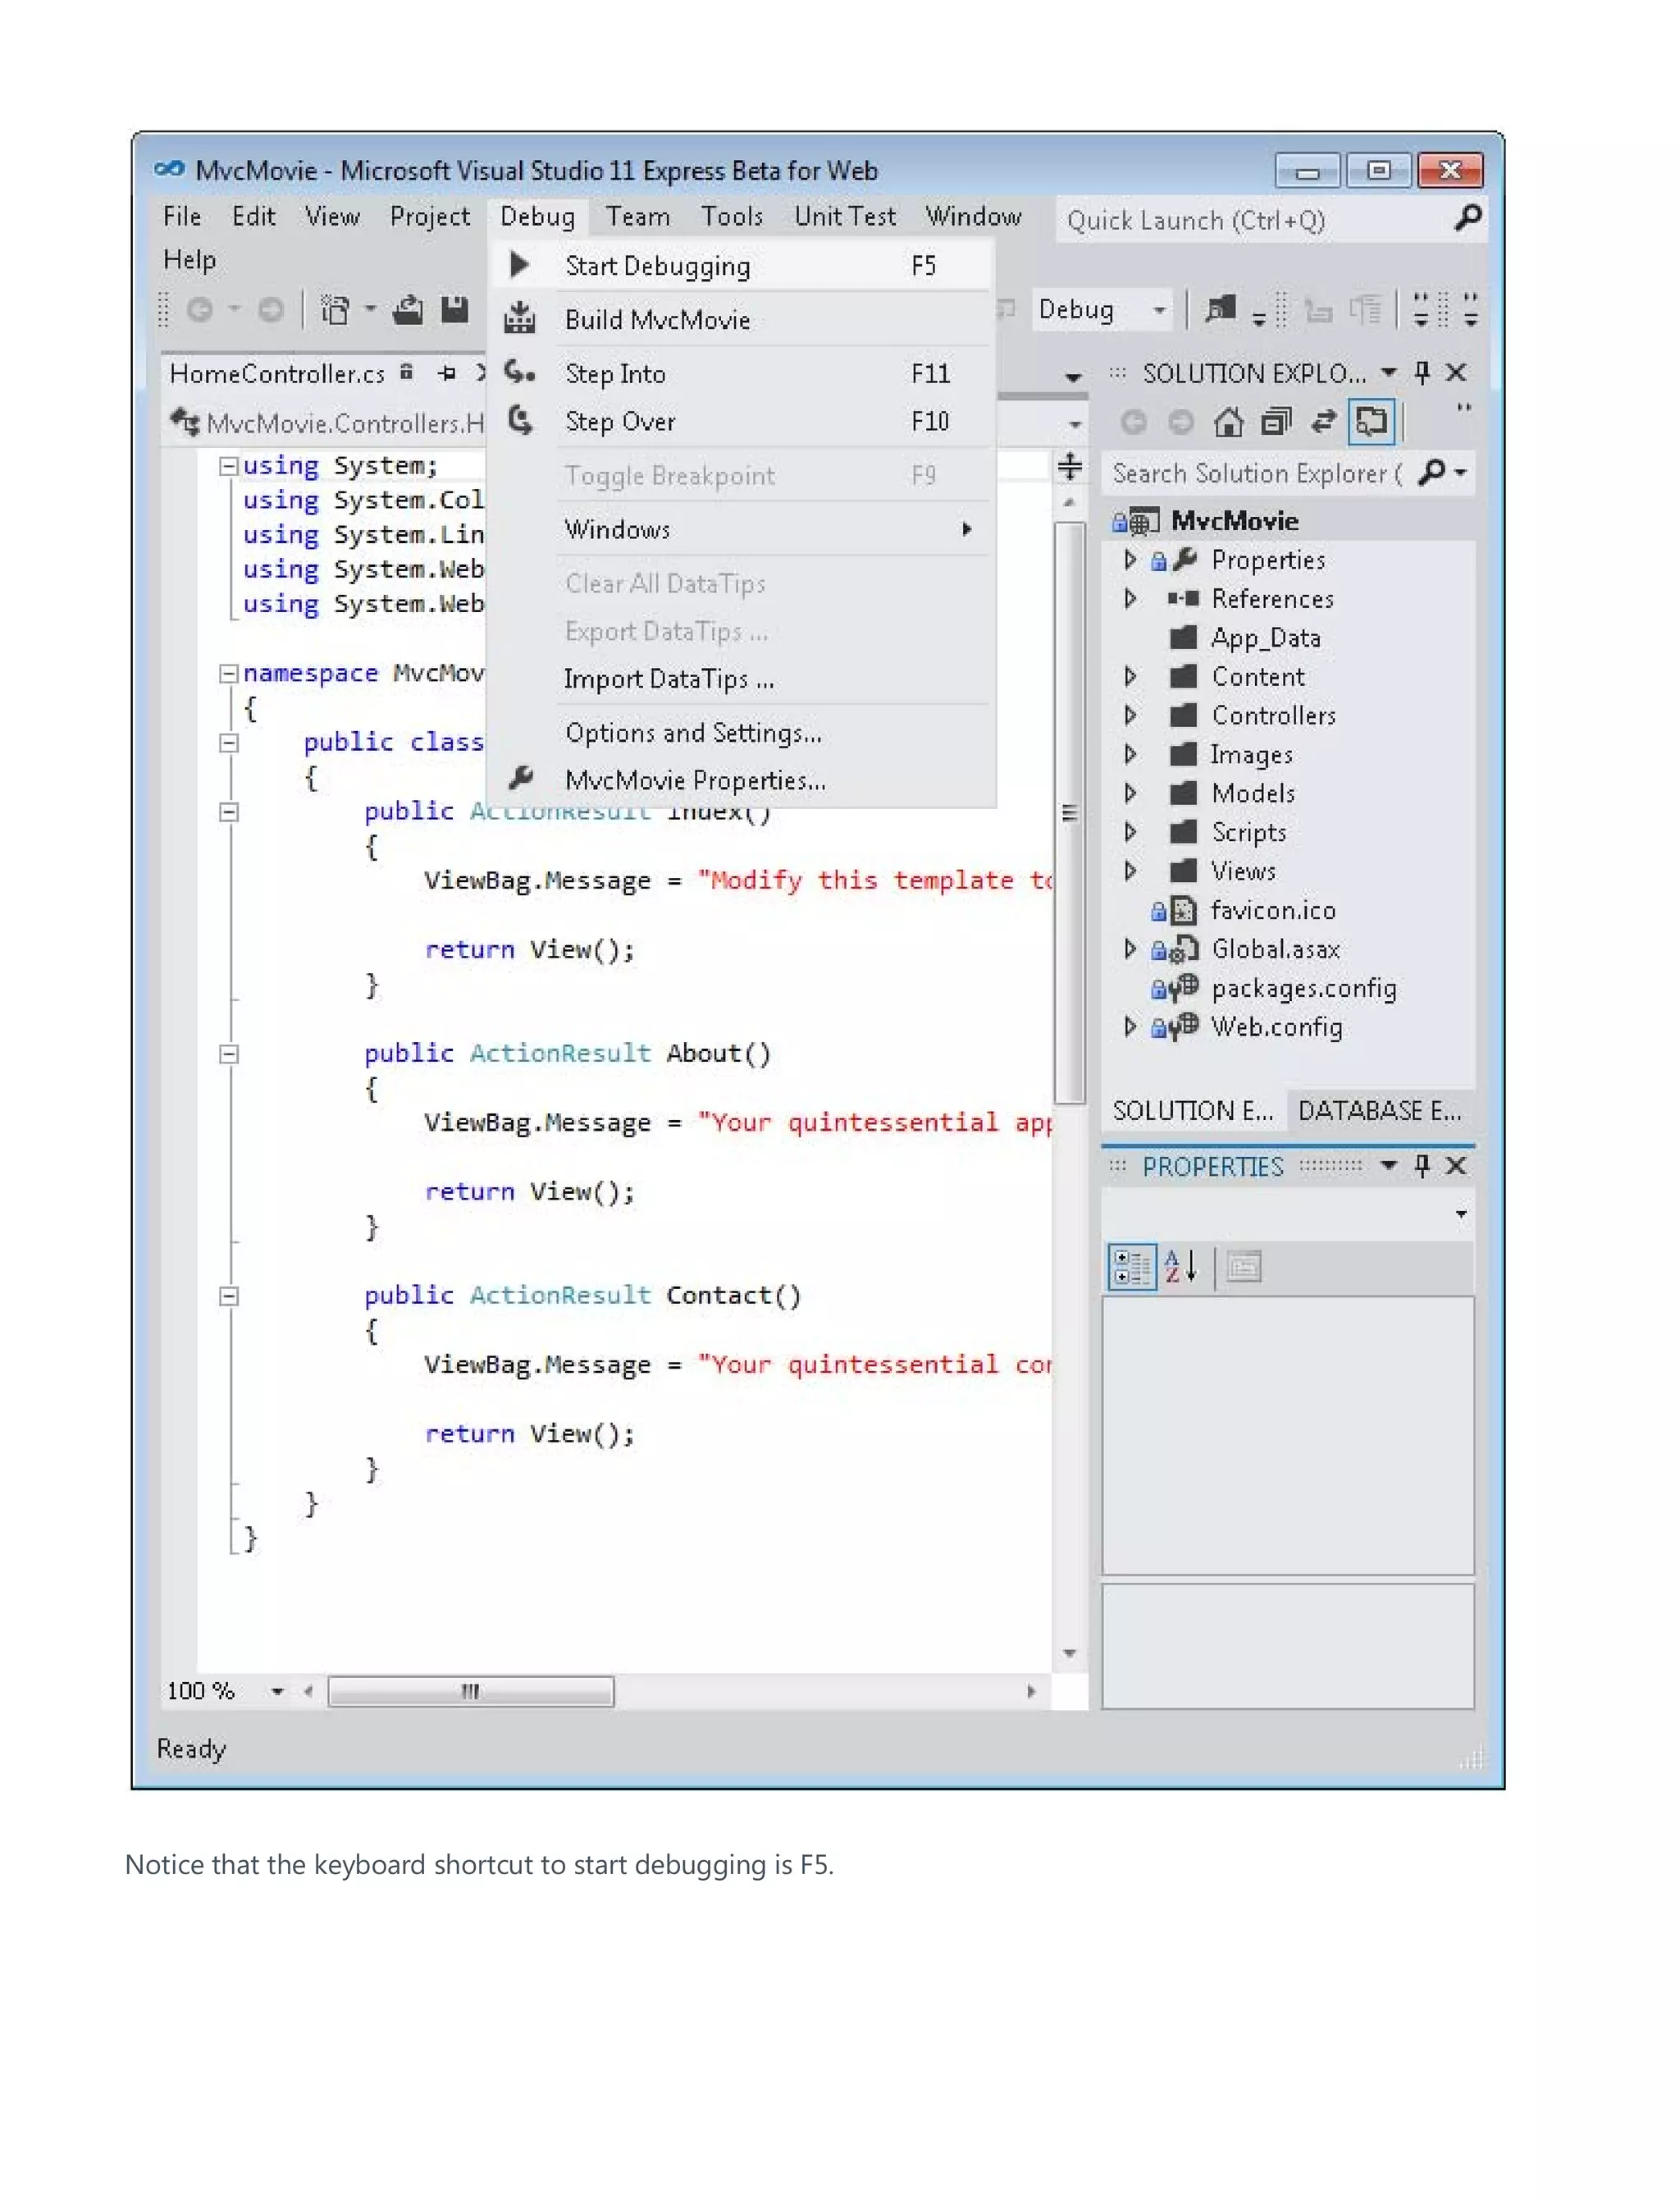Open the File menu

pyautogui.click(x=182, y=216)
